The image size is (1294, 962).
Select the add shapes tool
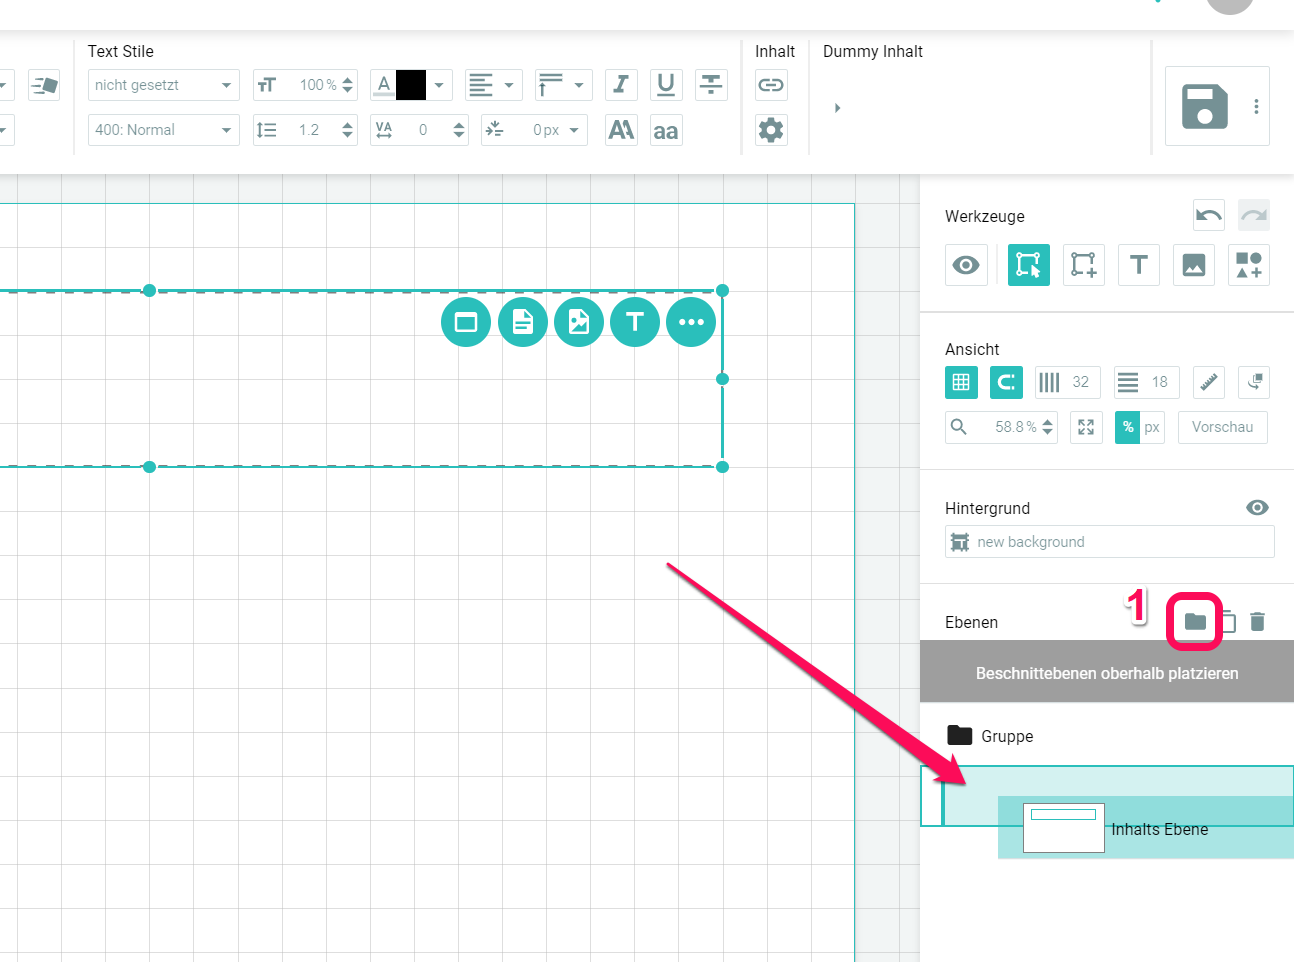1249,265
